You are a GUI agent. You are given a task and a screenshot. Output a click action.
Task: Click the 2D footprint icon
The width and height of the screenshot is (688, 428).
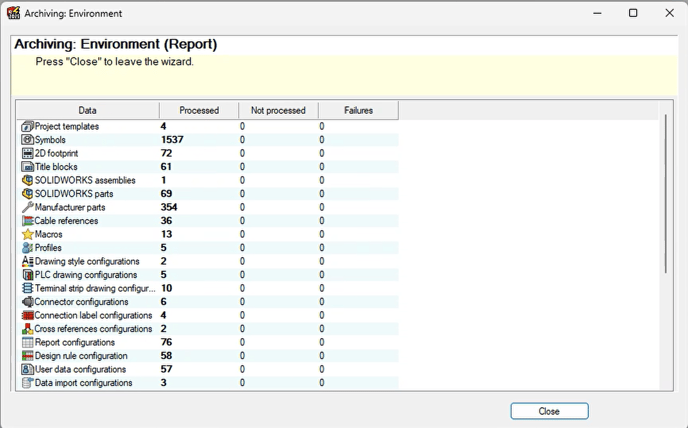(27, 153)
